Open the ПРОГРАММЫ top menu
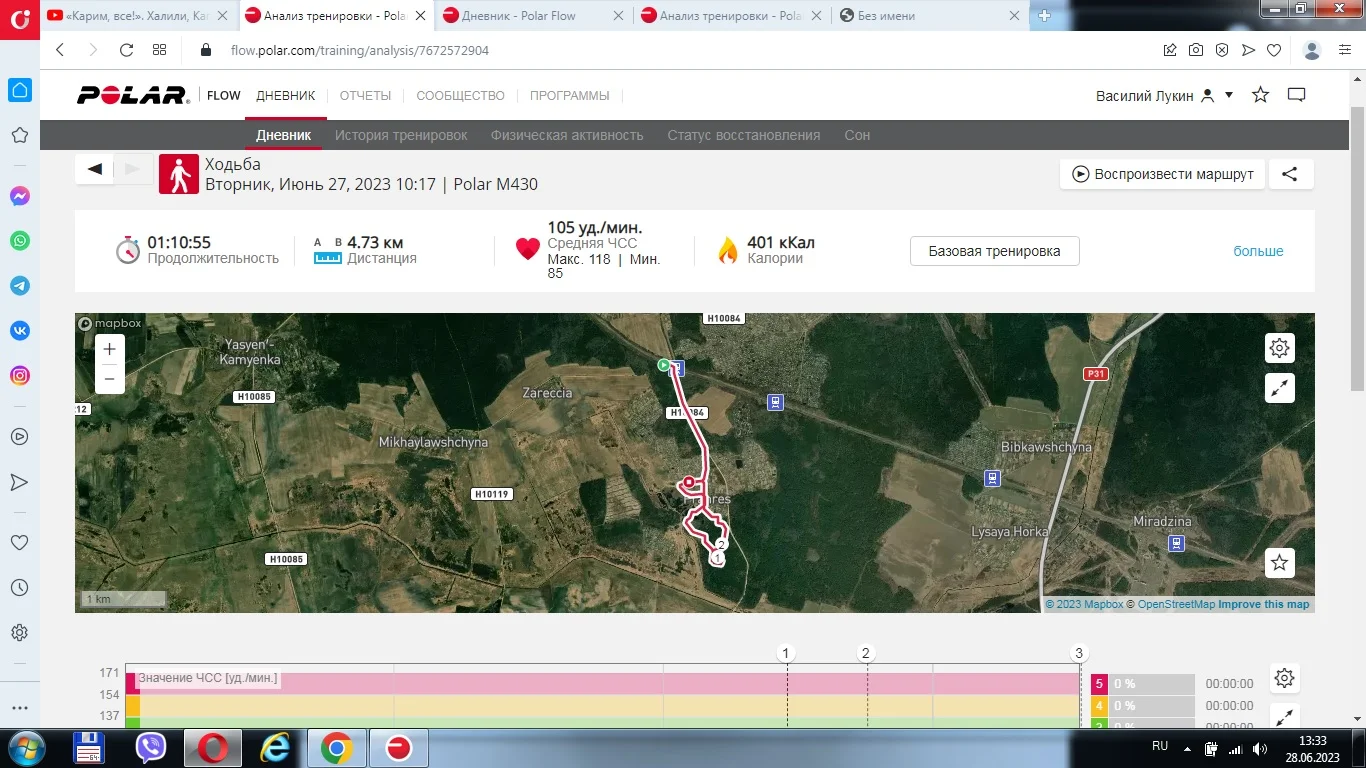 click(x=569, y=96)
